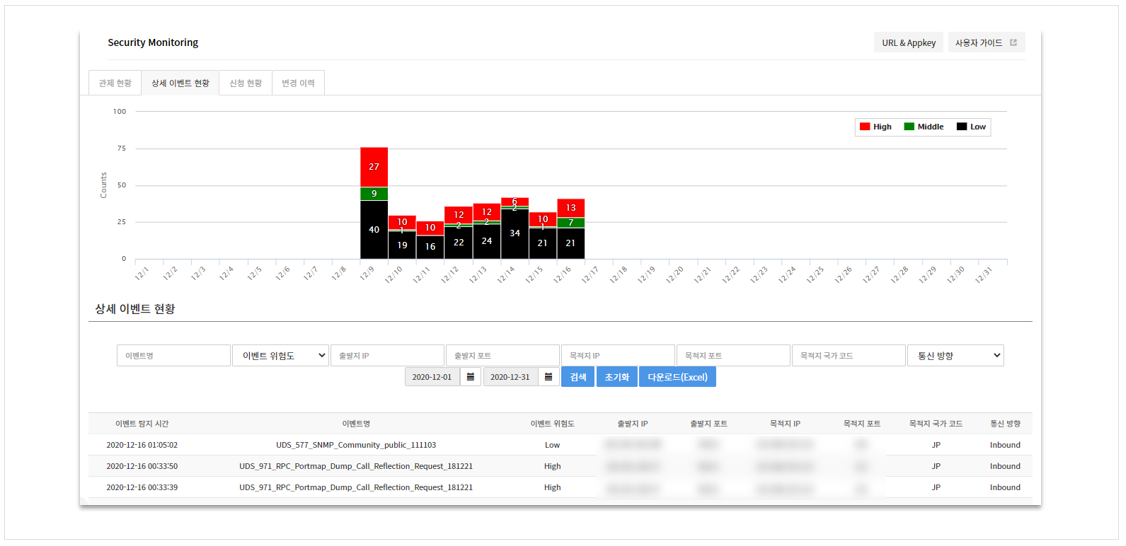The width and height of the screenshot is (1126, 546).
Task: Click the 검색 search button
Action: [x=577, y=377]
